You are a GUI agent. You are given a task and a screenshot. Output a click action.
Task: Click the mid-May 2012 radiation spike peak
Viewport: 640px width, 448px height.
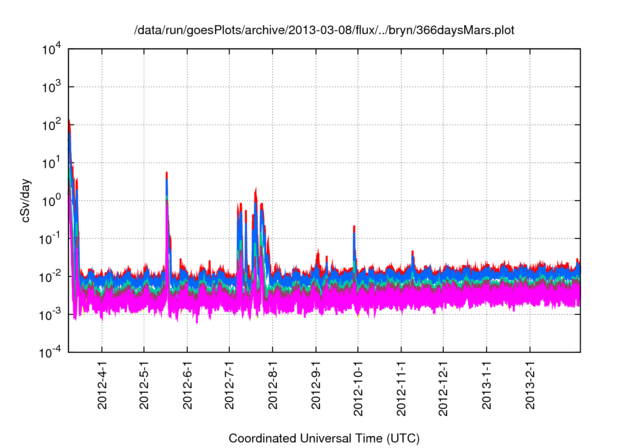pyautogui.click(x=167, y=173)
